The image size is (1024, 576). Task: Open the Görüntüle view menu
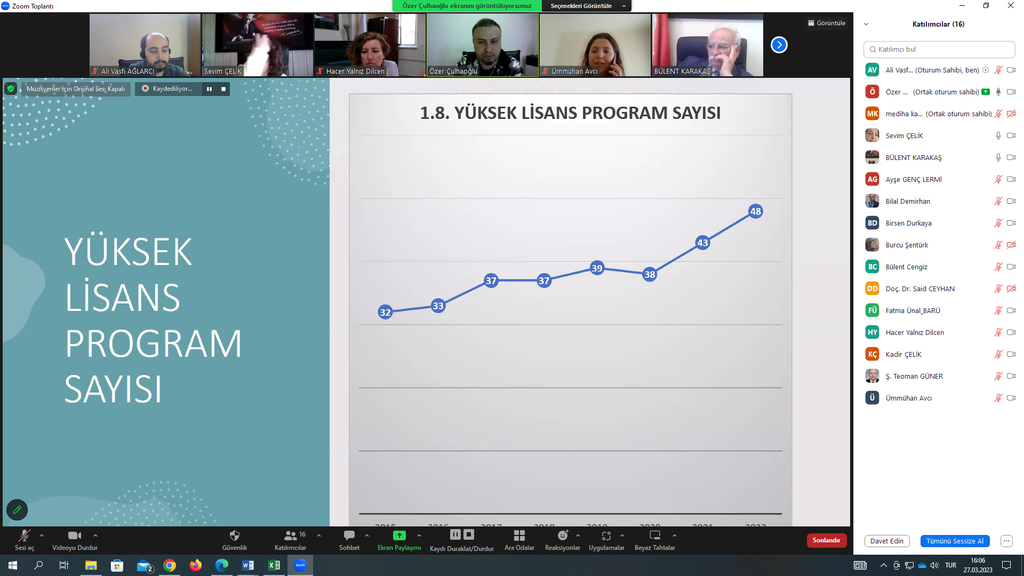pos(826,23)
